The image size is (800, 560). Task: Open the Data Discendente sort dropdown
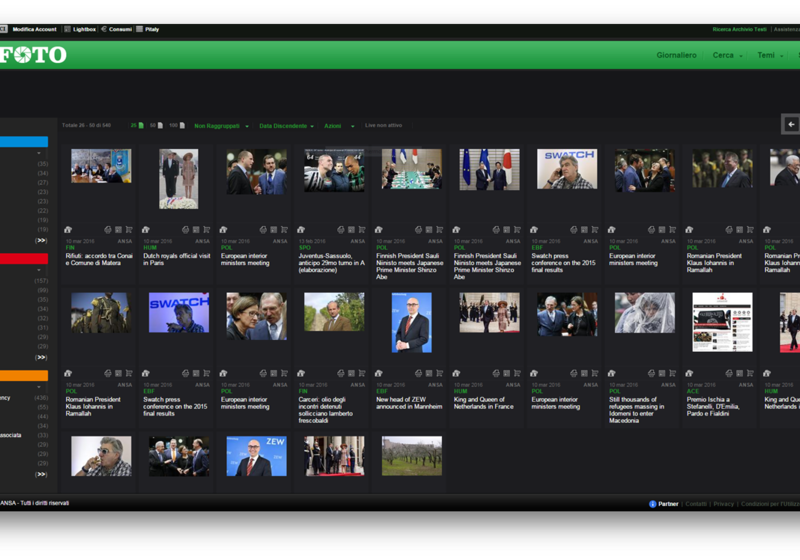point(286,126)
